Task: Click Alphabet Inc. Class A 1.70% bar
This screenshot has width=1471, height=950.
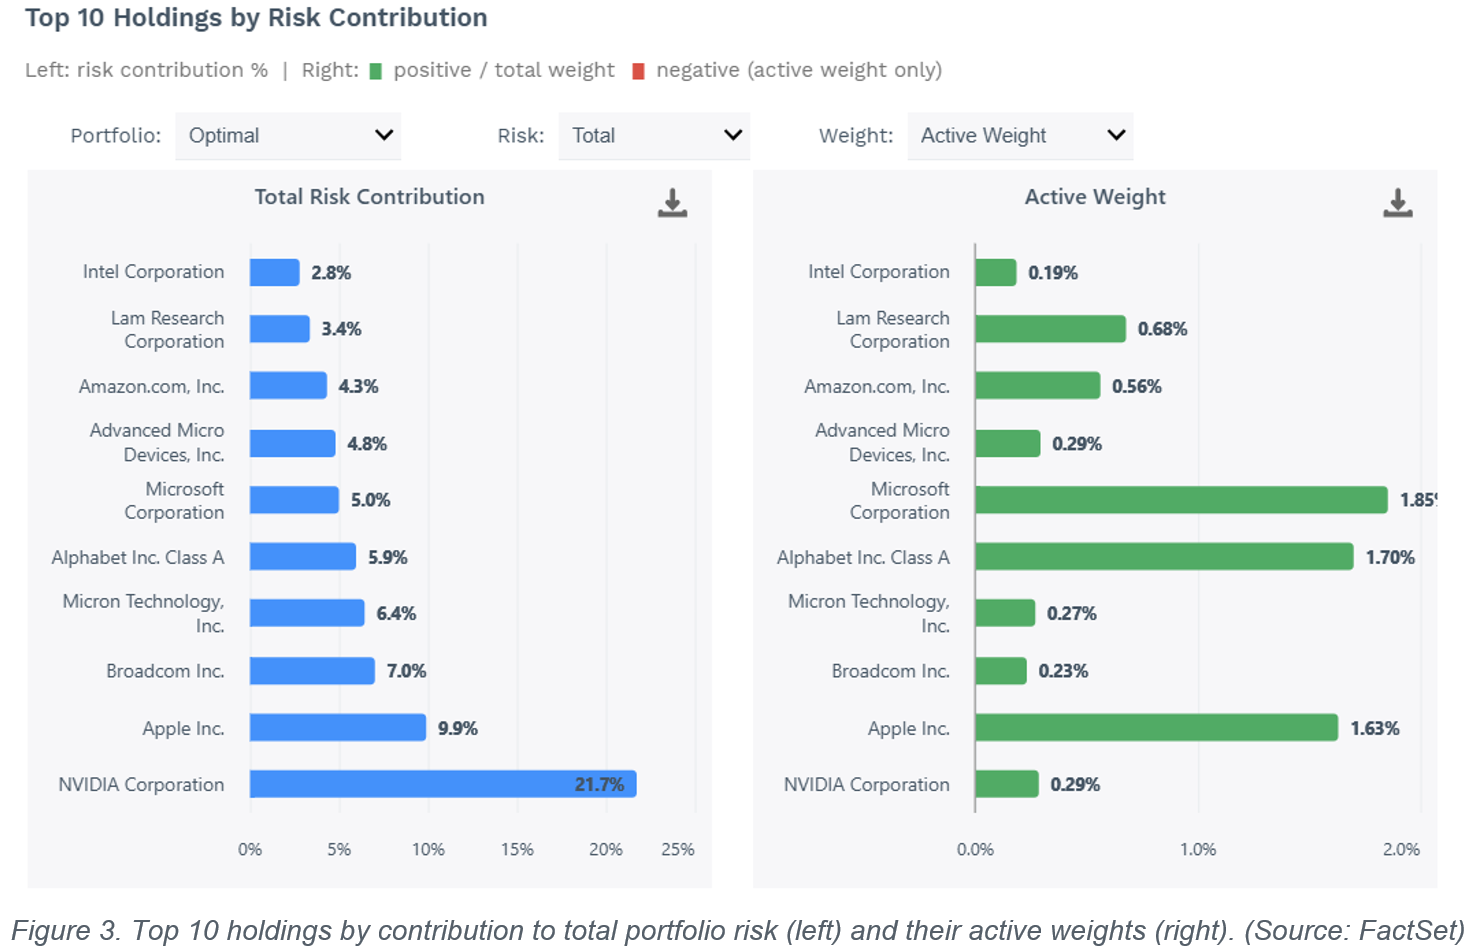Action: coord(1164,557)
